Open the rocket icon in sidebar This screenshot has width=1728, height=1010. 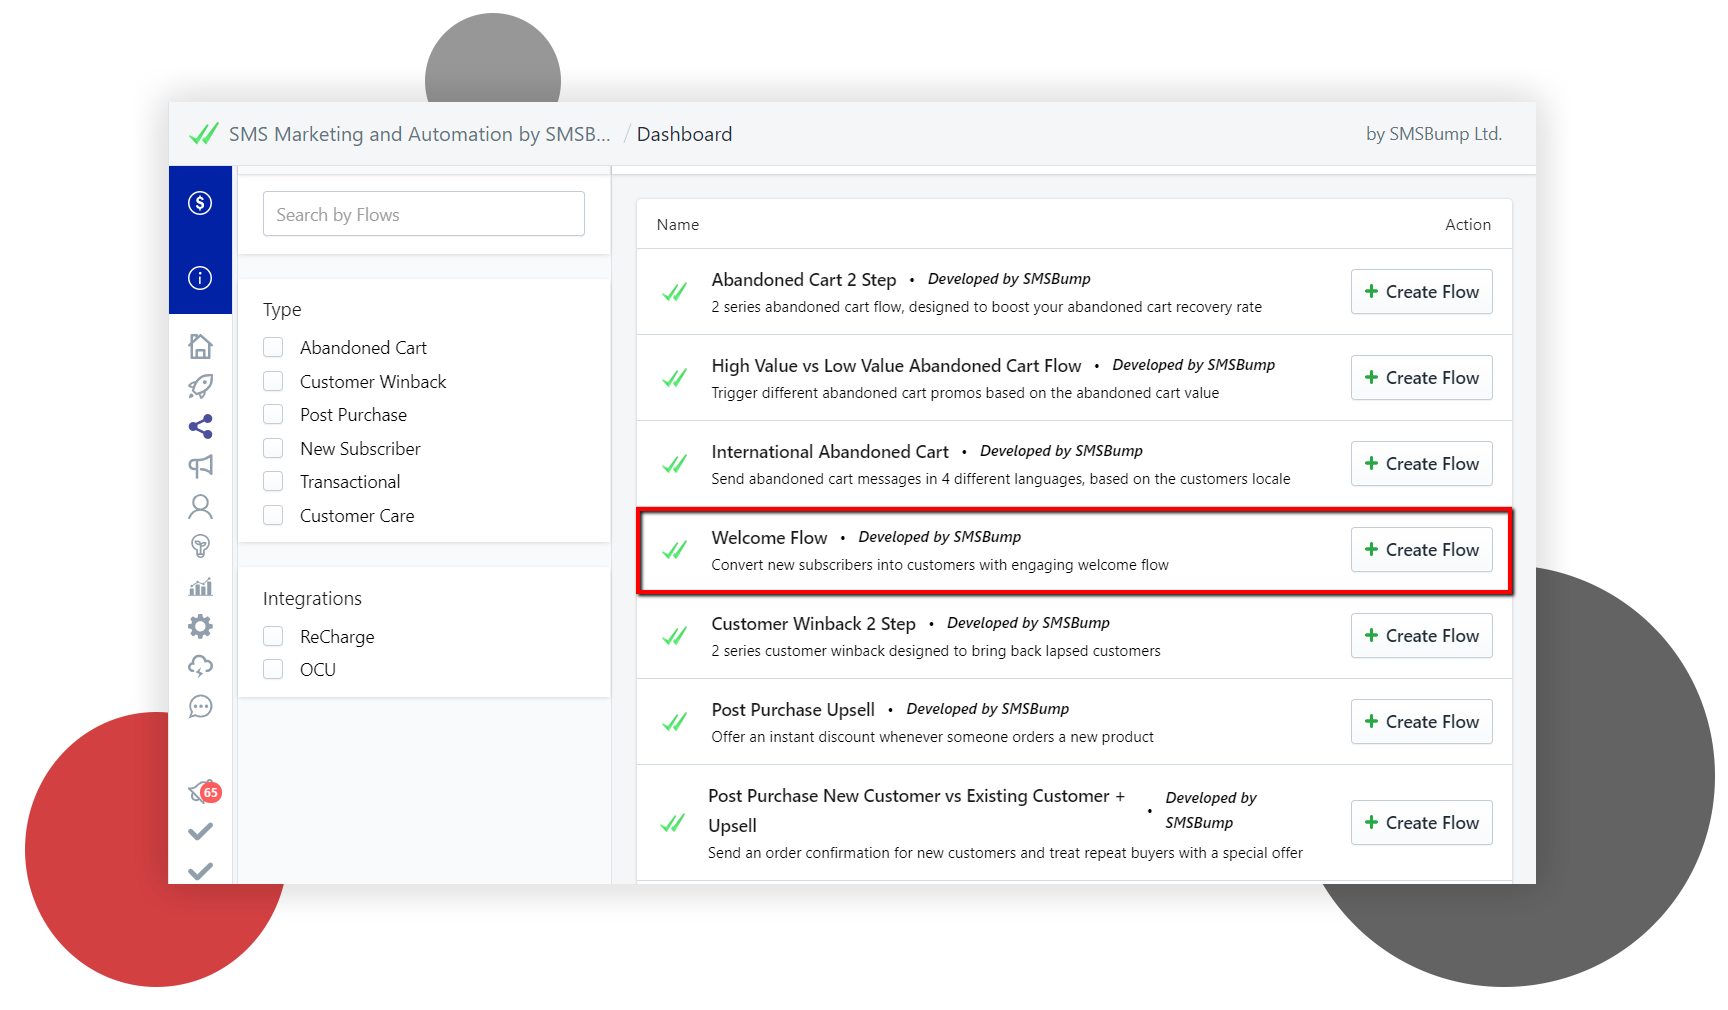(200, 386)
